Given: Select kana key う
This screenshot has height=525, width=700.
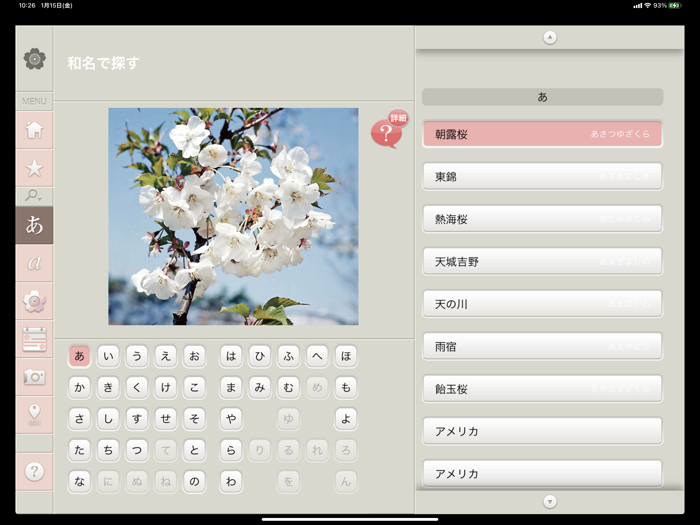Looking at the screenshot, I should pyautogui.click(x=137, y=356).
